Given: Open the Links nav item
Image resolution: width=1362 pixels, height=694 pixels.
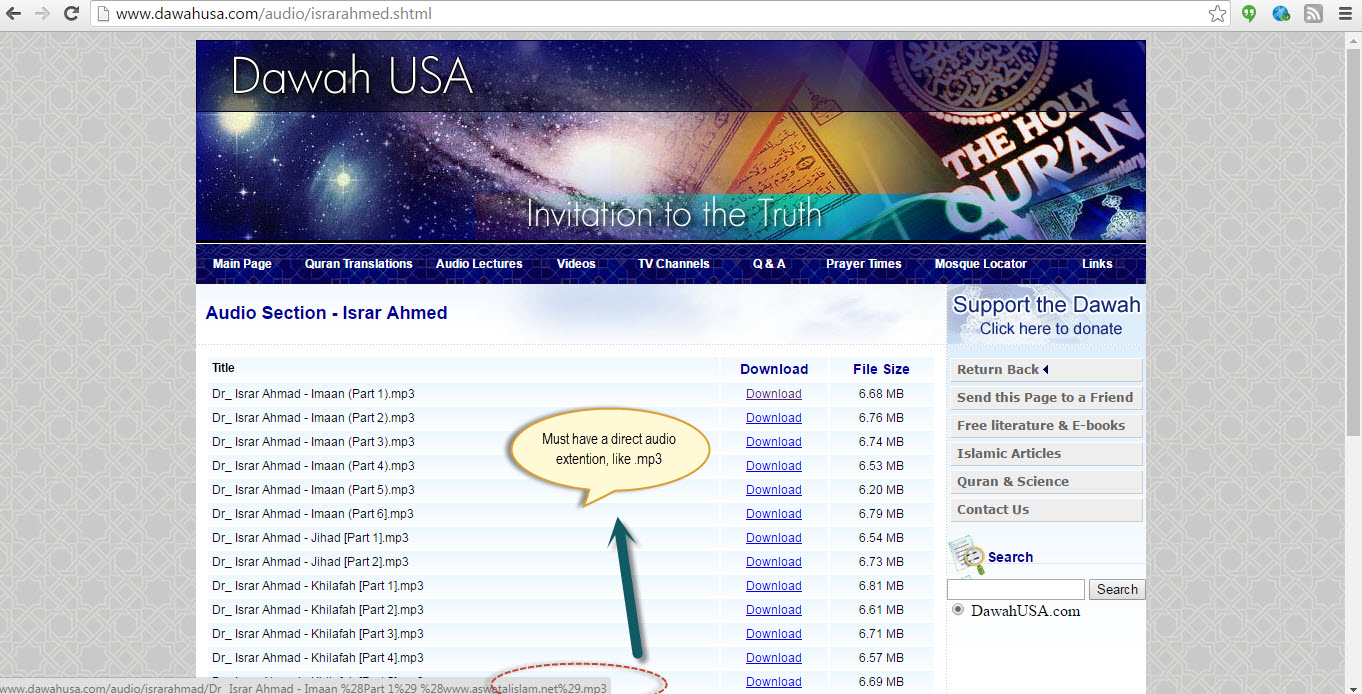Looking at the screenshot, I should pos(1097,264).
